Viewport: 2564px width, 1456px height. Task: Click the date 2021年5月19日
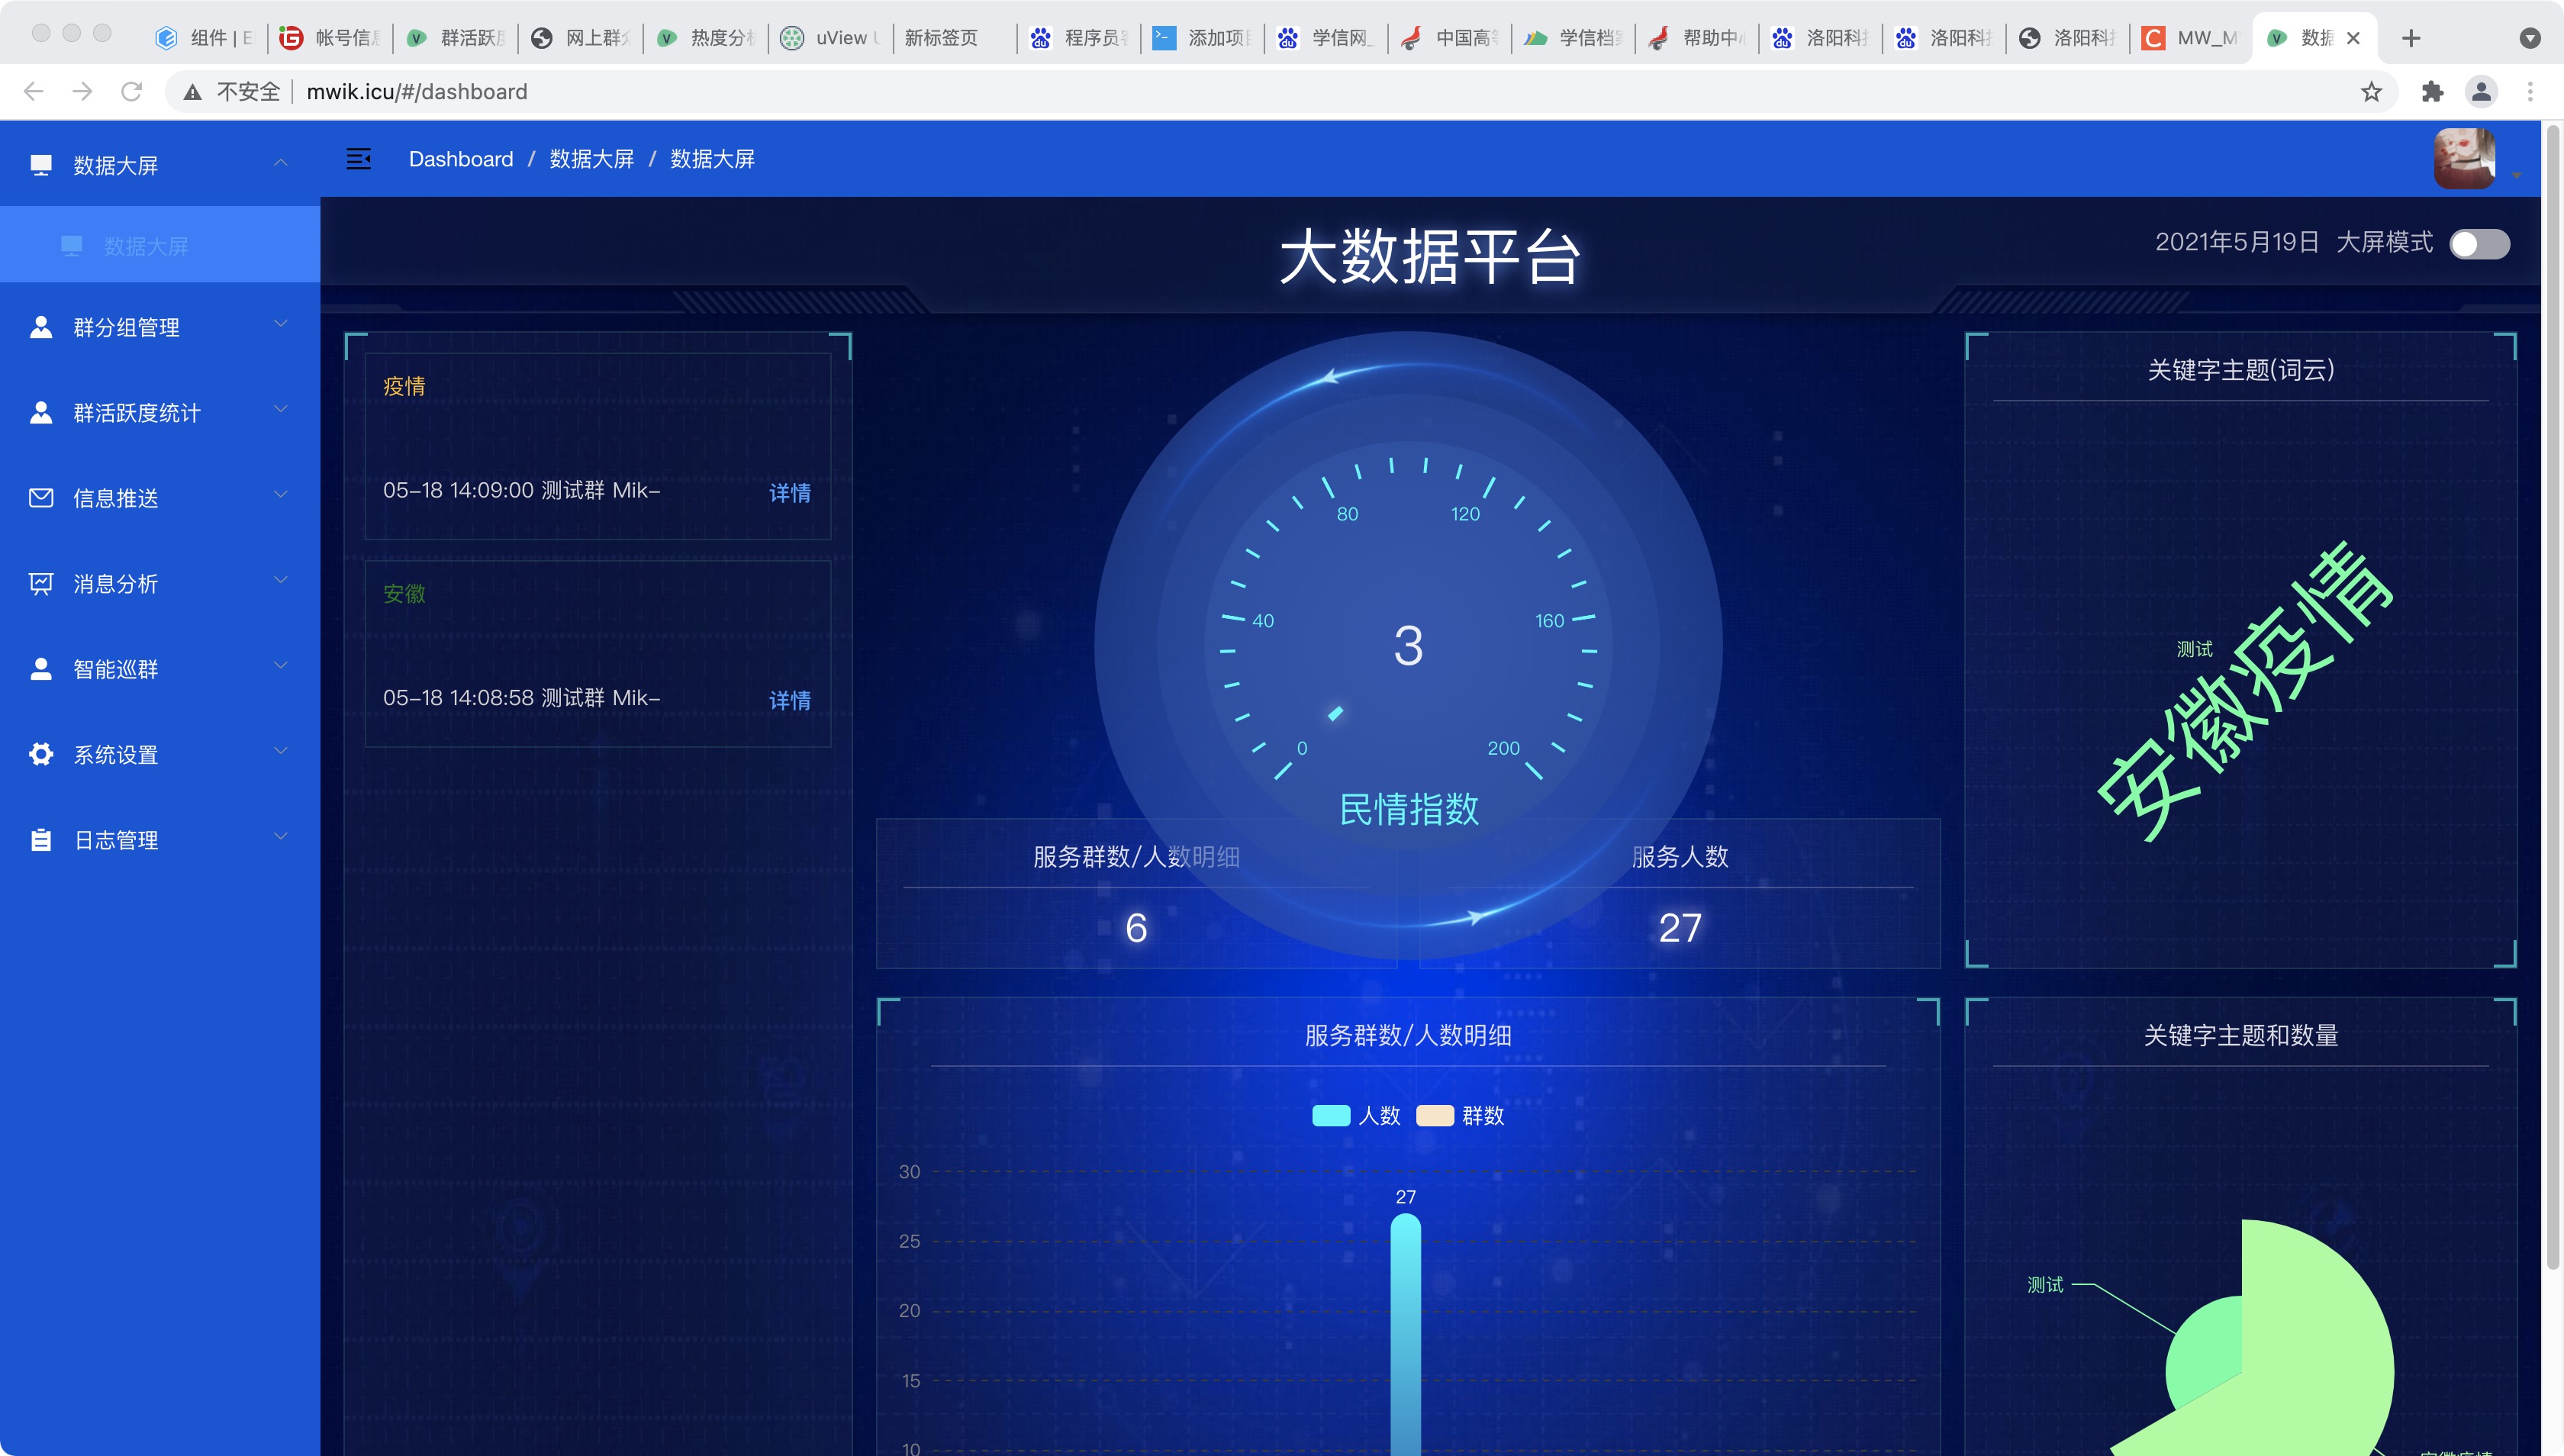[2236, 242]
